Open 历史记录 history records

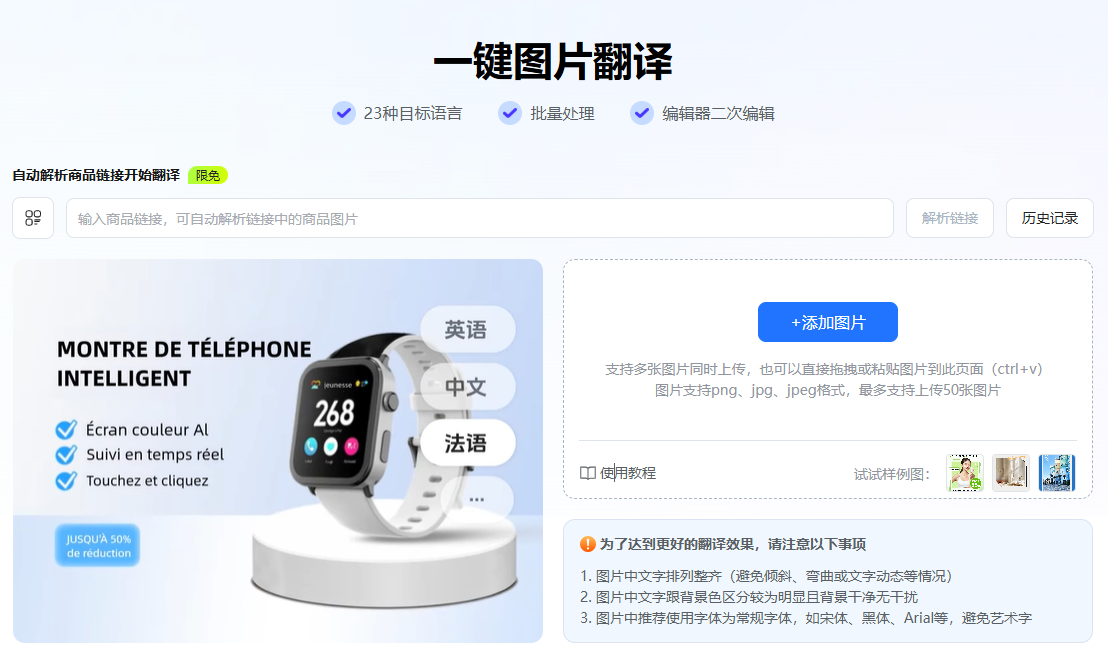(1049, 218)
